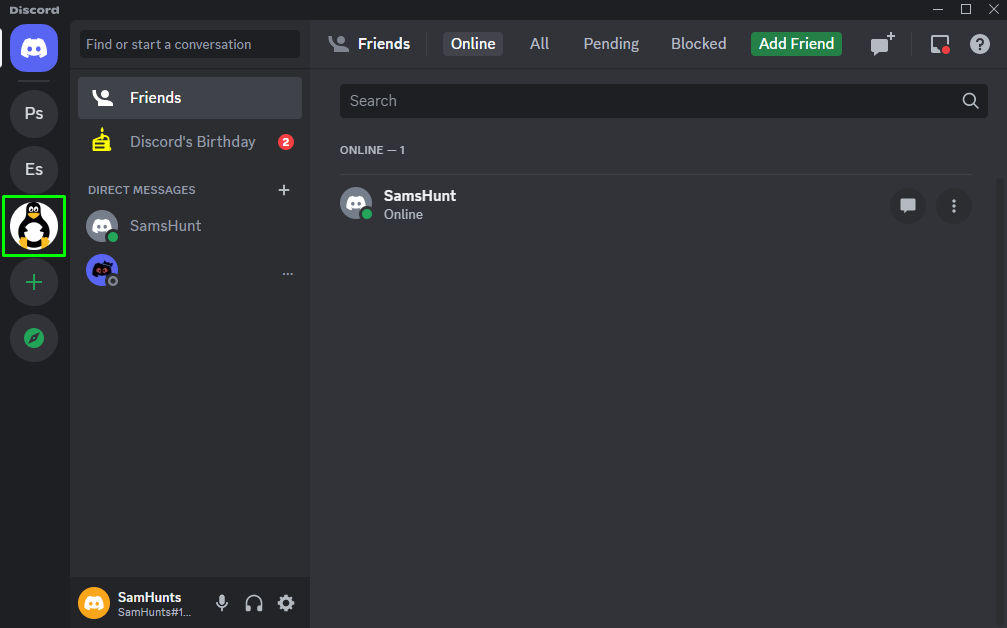Open user settings gear
Image resolution: width=1007 pixels, height=628 pixels.
286,603
